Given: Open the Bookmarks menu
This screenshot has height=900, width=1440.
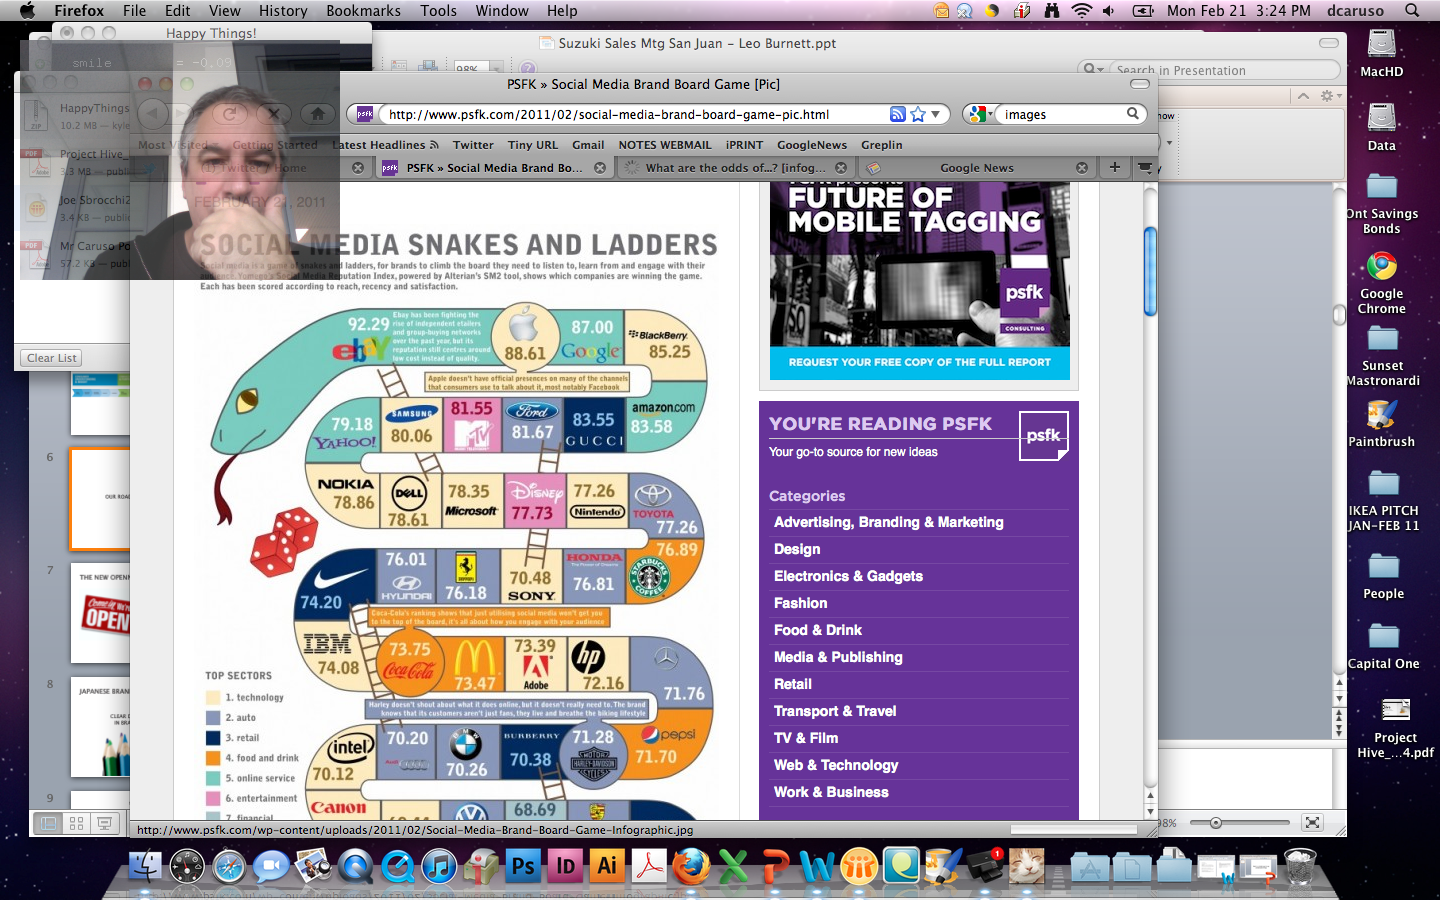Looking at the screenshot, I should click(x=363, y=10).
